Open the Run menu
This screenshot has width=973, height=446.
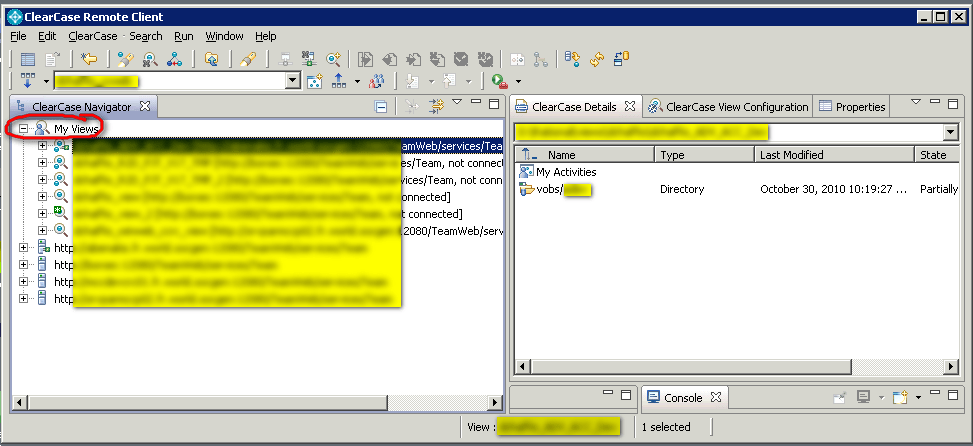[x=184, y=36]
